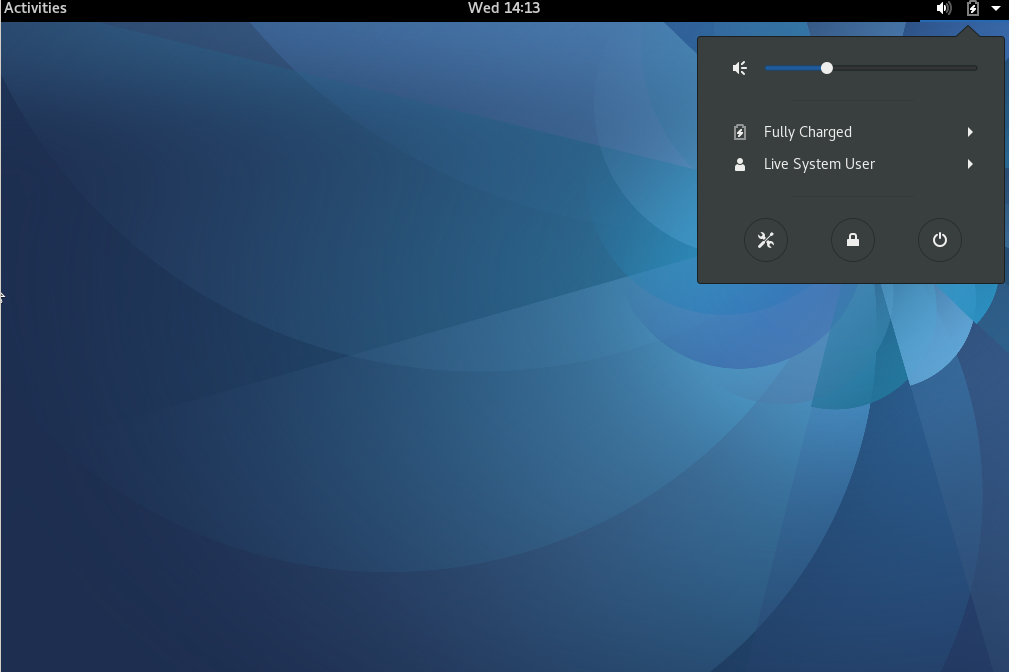Toggle mute with the speaker icon in the menu
The image size is (1009, 672).
pos(739,67)
